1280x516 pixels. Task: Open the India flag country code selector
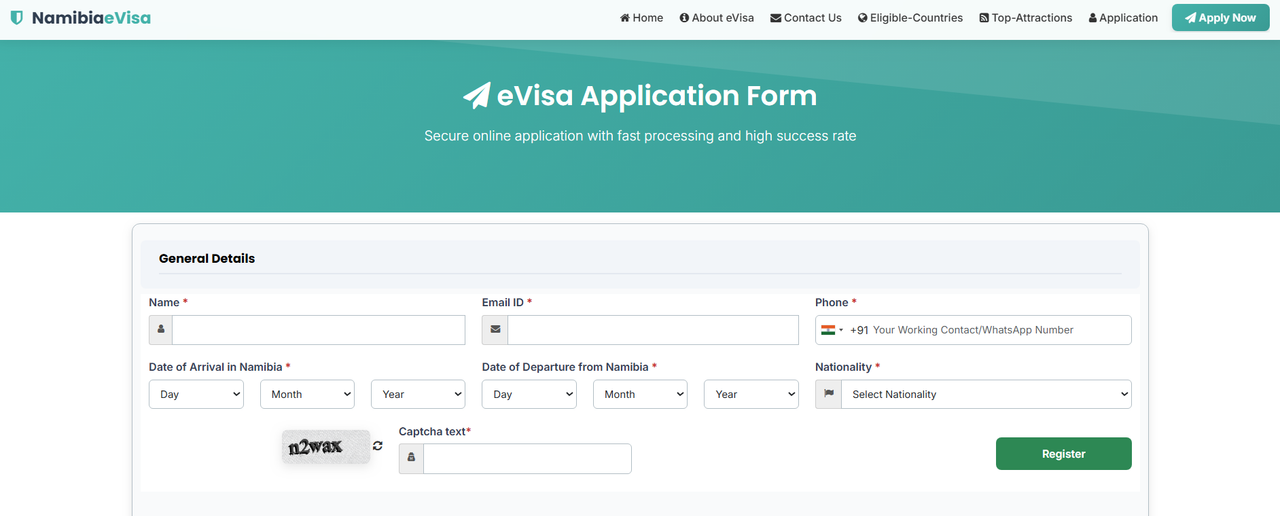click(832, 330)
